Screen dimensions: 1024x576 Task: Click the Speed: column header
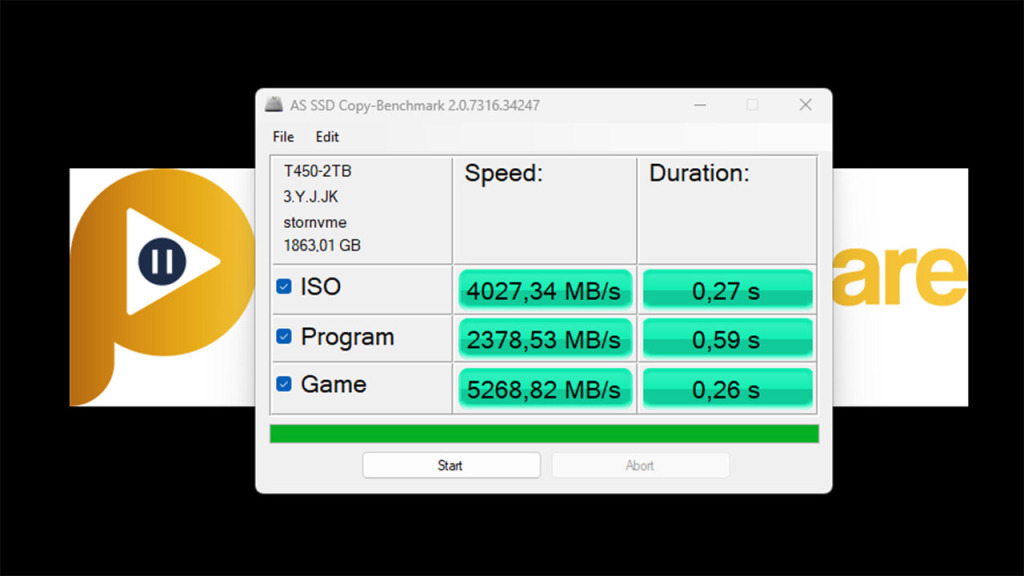504,173
